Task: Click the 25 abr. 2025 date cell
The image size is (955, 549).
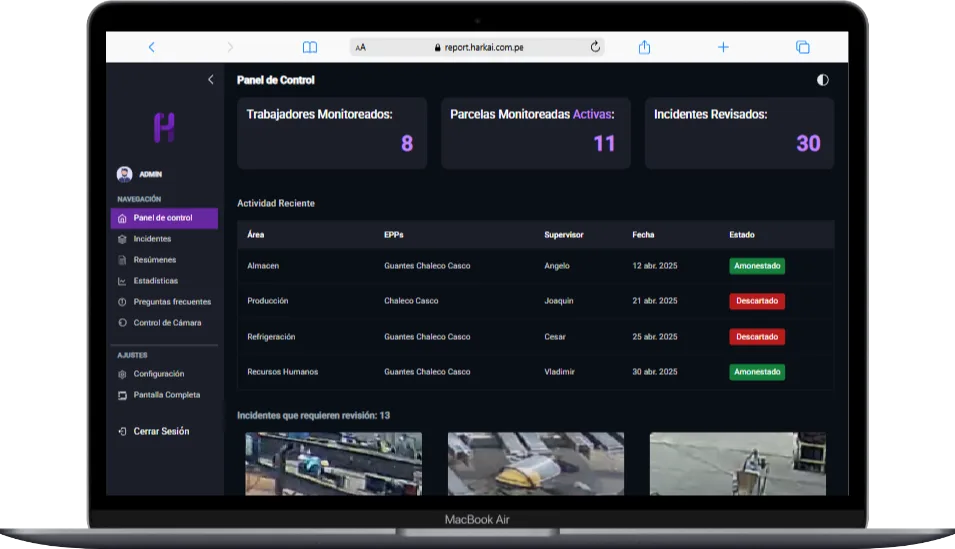Action: [655, 337]
